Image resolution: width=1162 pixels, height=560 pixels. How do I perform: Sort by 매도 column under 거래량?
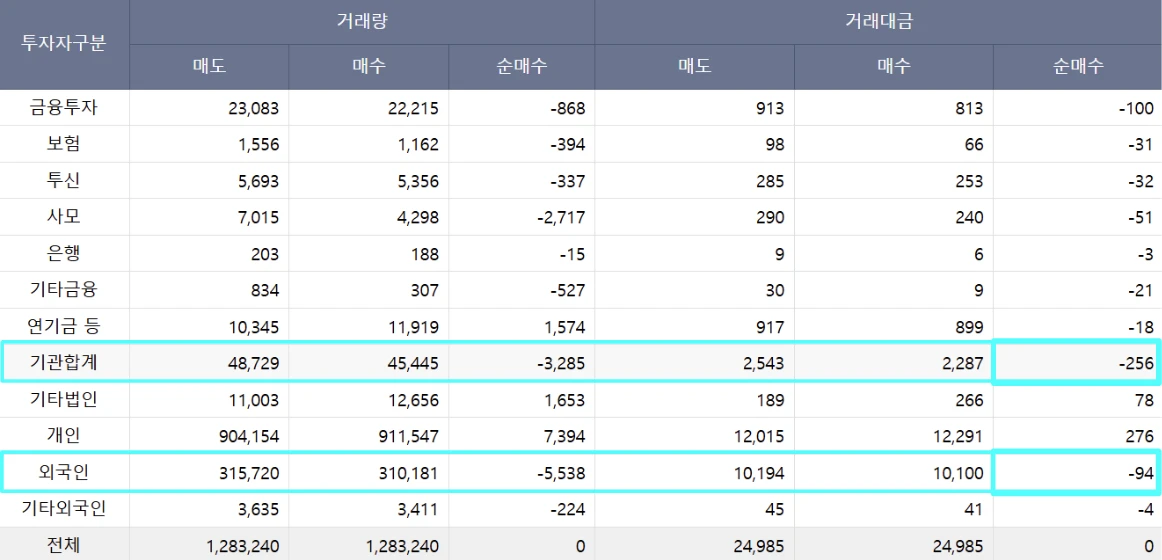coord(209,67)
